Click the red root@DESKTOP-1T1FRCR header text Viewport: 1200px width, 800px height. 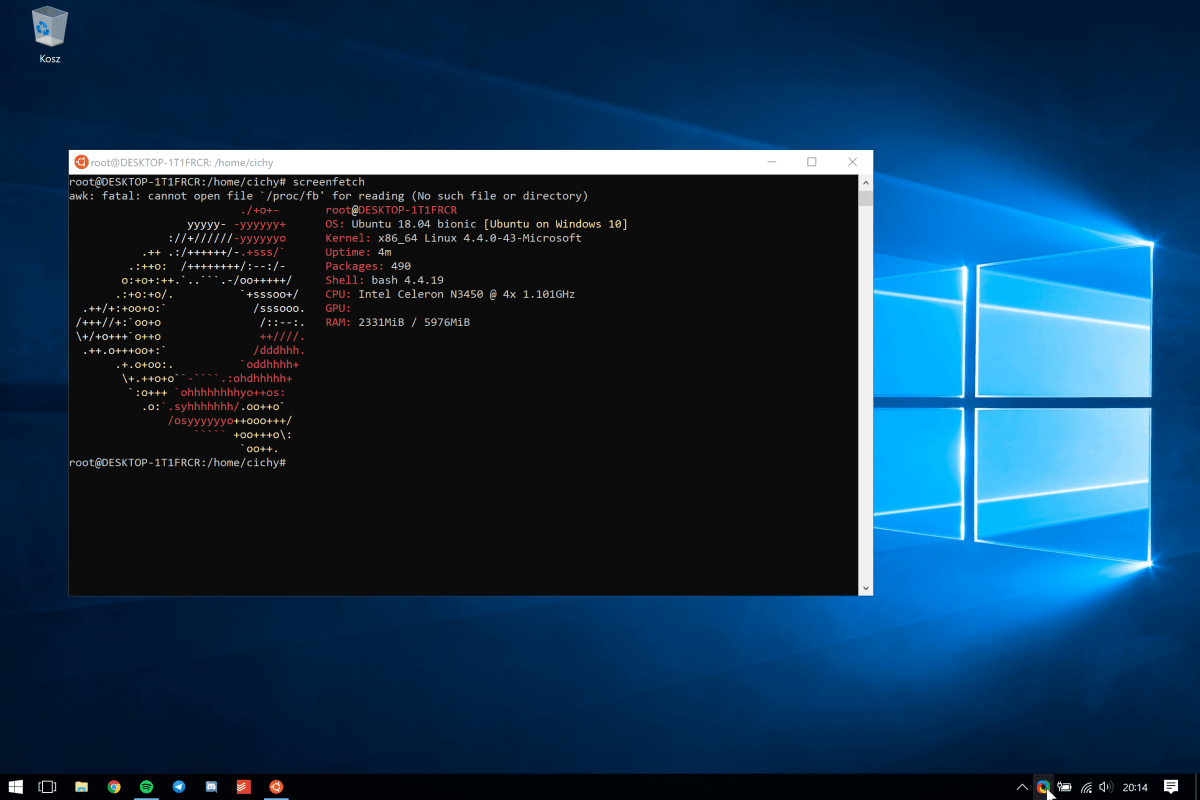tap(391, 211)
